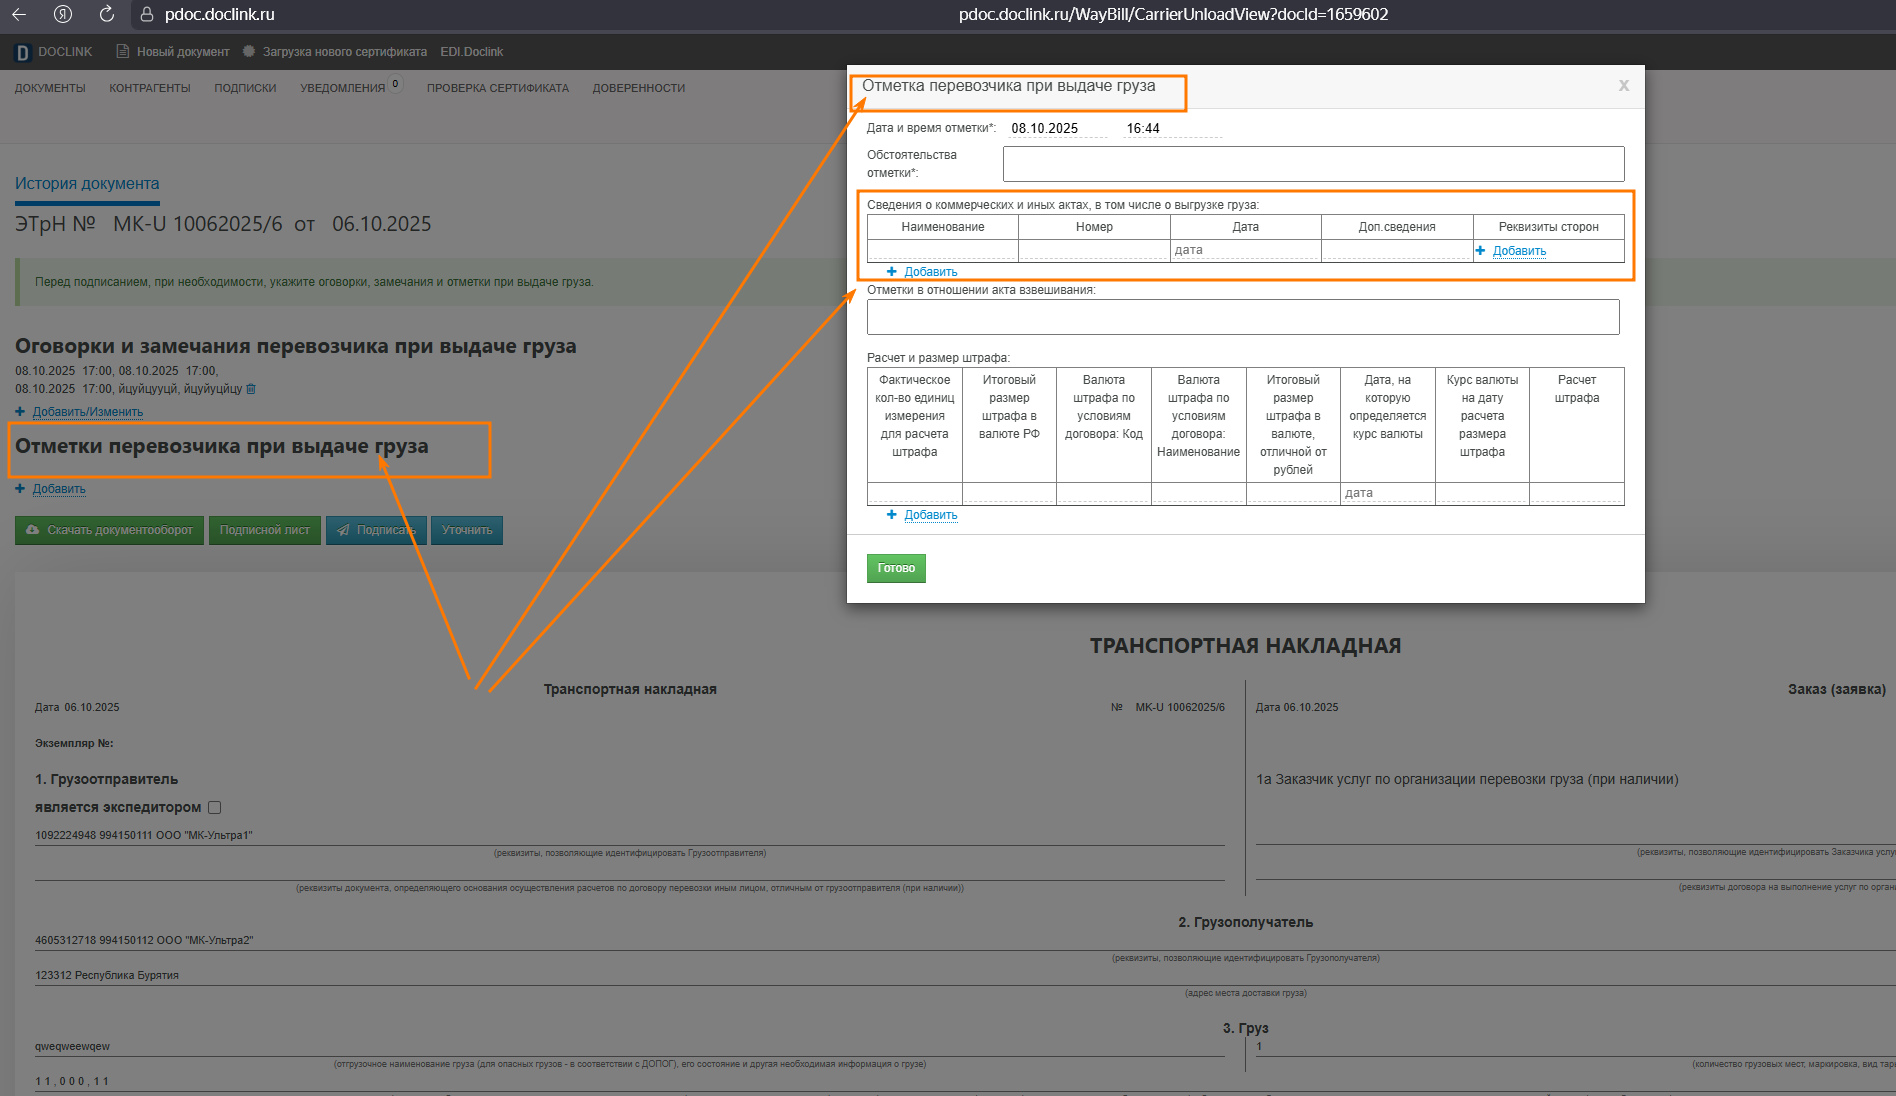Open the КОНТРАГЕНТЫ menu
This screenshot has height=1096, width=1896.
[150, 88]
